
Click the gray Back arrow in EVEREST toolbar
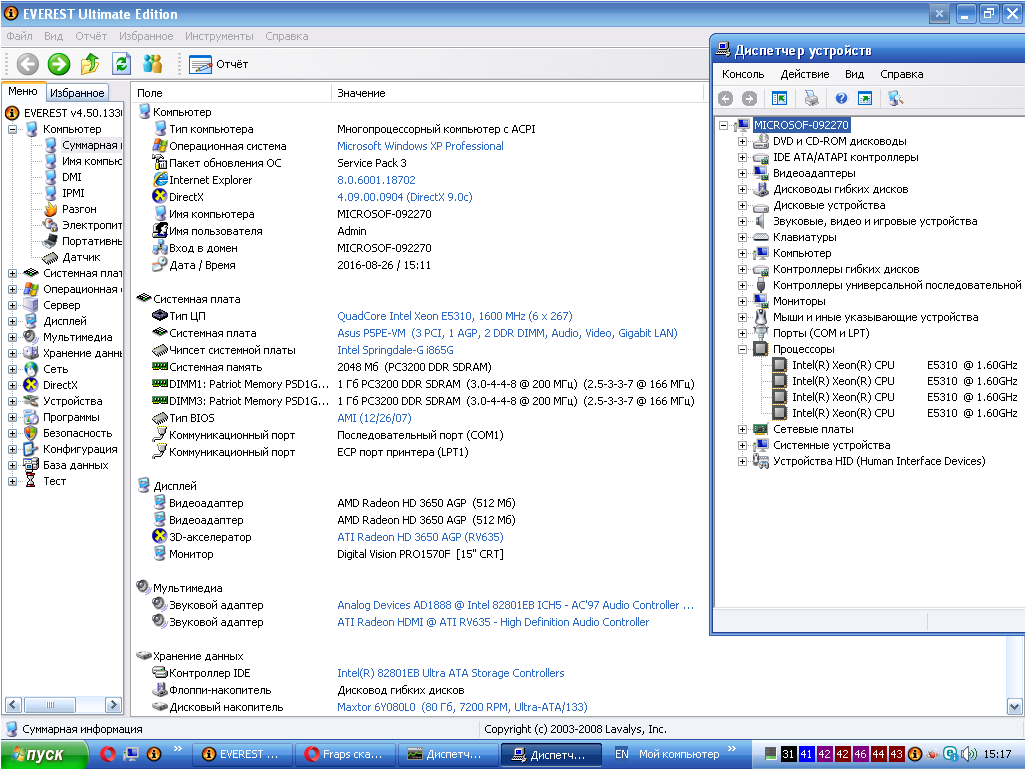click(27, 64)
